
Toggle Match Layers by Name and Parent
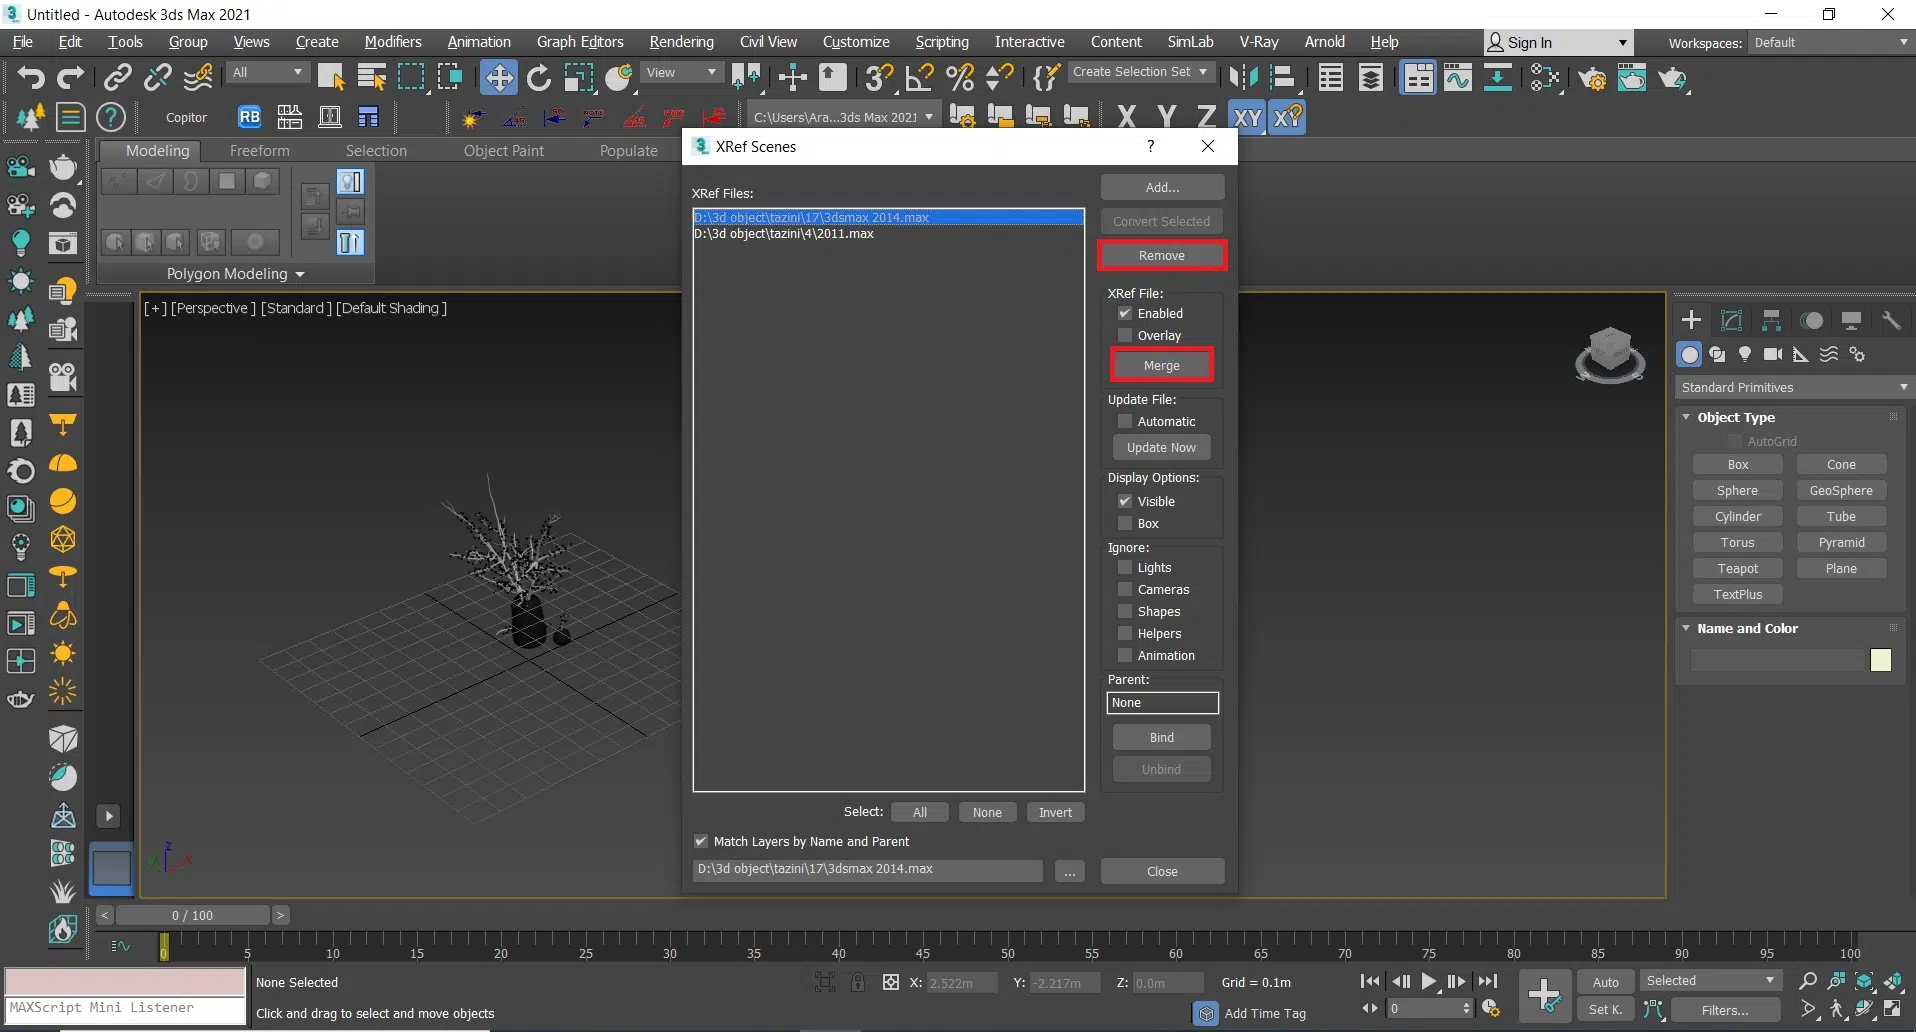pyautogui.click(x=701, y=842)
